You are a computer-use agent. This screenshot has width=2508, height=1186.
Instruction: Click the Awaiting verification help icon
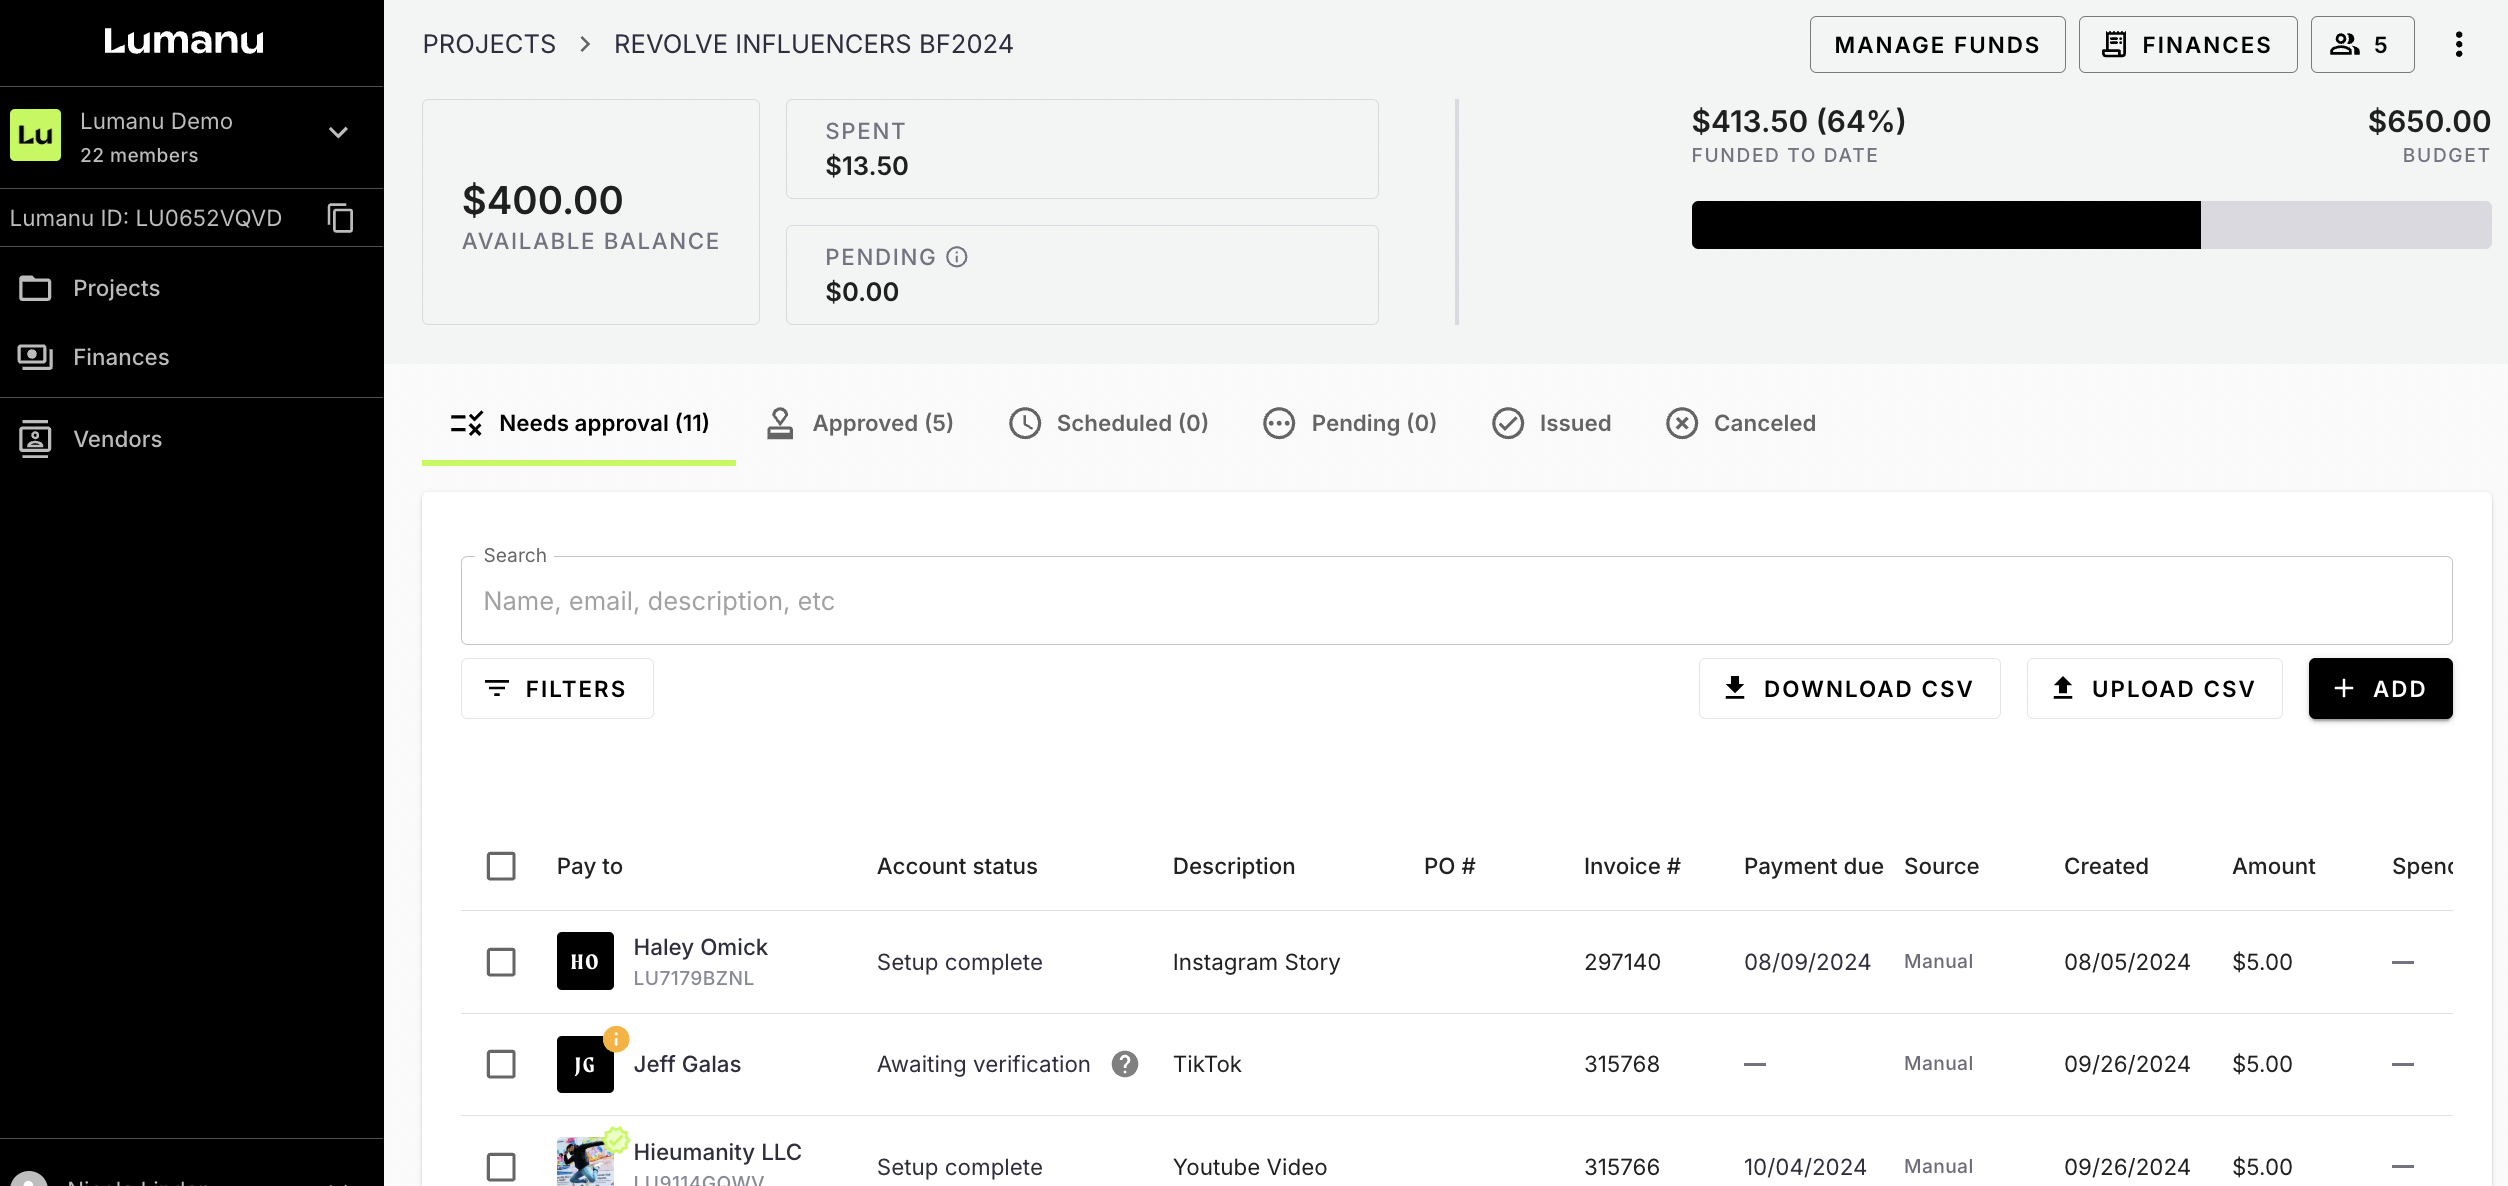[x=1125, y=1064]
